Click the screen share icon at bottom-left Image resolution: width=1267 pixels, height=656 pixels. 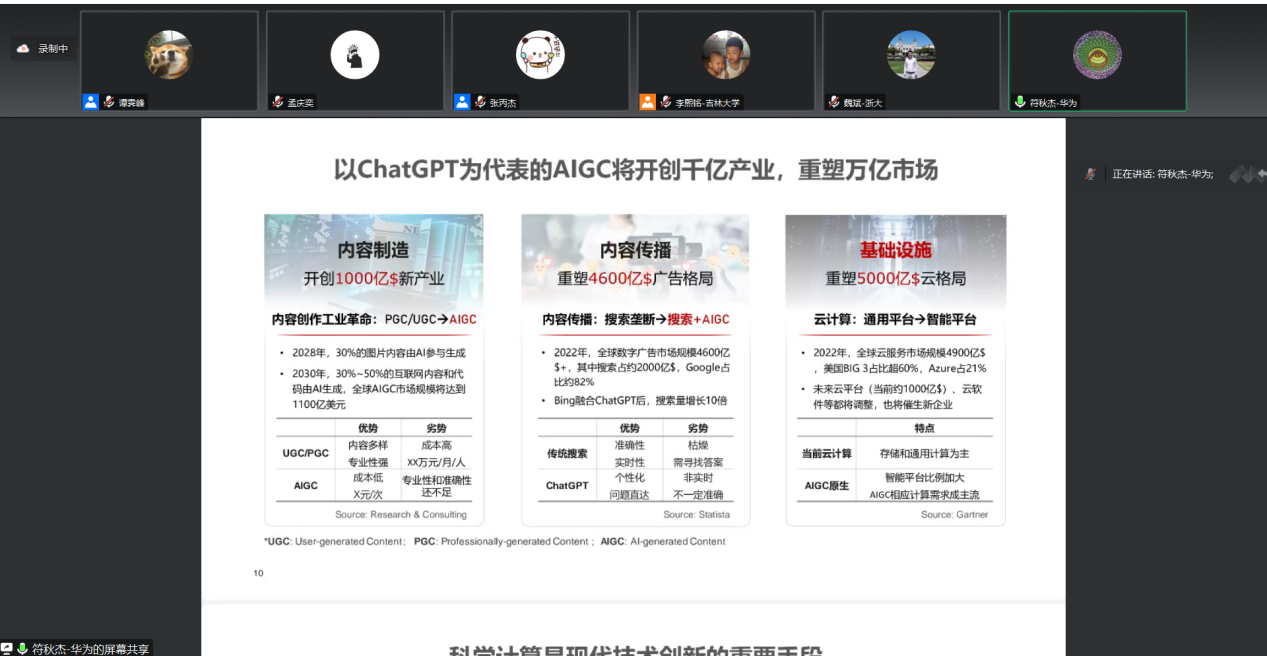[7, 649]
